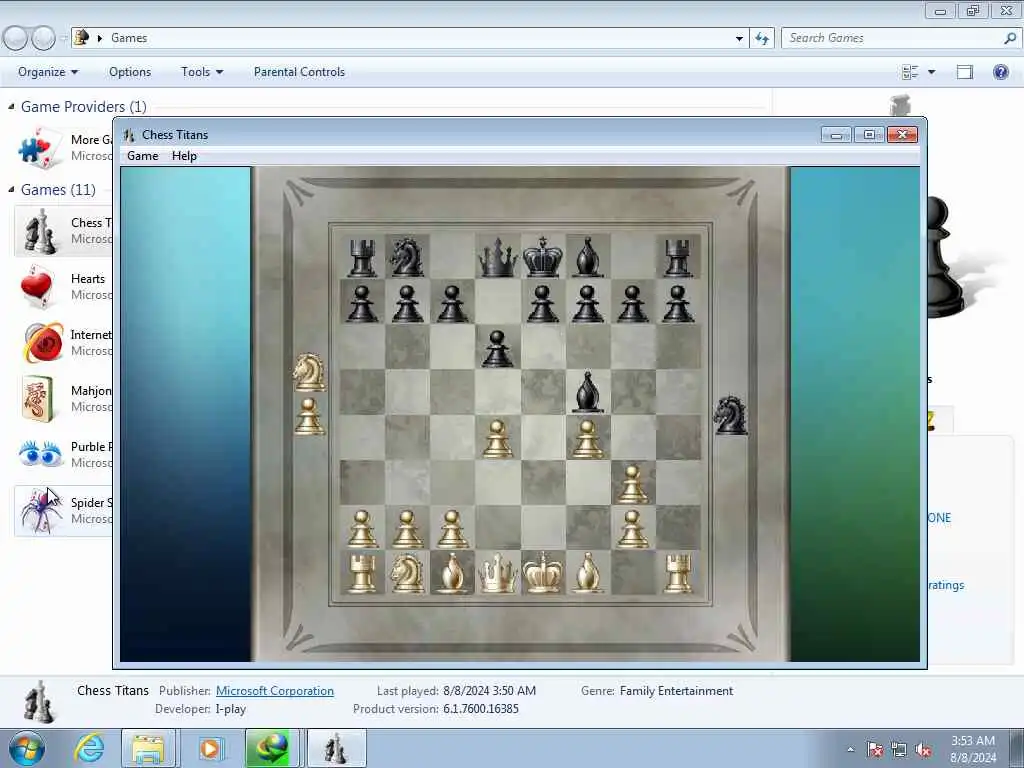
Task: Select the white pawn on g2
Action: tap(632, 528)
